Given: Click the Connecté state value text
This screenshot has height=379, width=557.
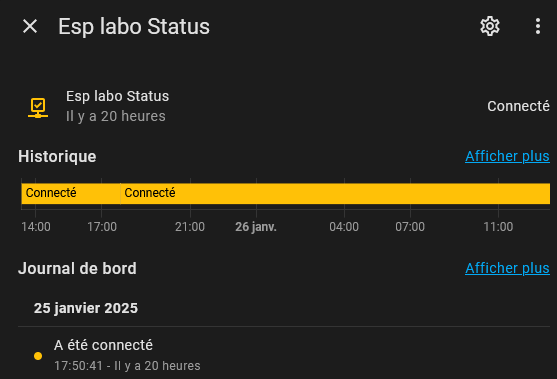Looking at the screenshot, I should coord(518,106).
